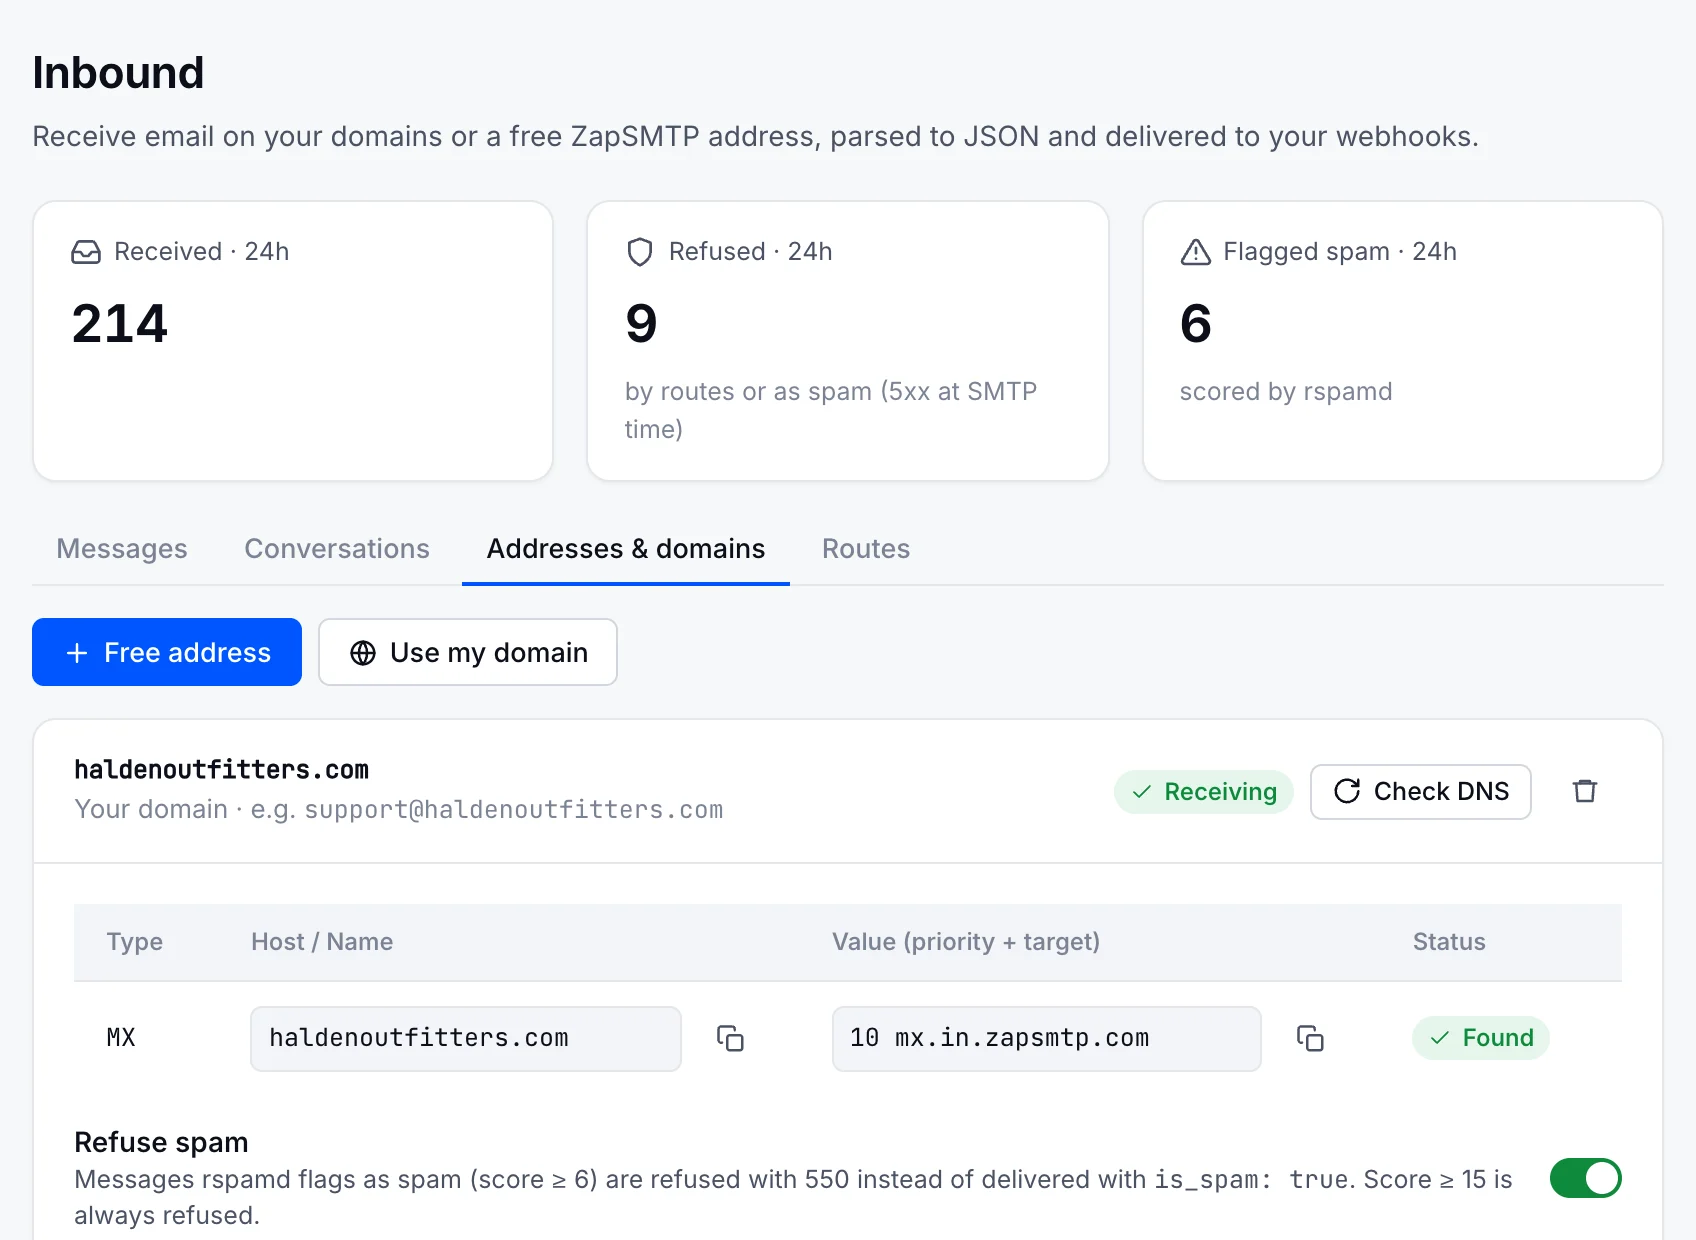Screen dimensions: 1696x1240
Task: Click the 'scored by rspamd' caption
Action: (x=1286, y=391)
